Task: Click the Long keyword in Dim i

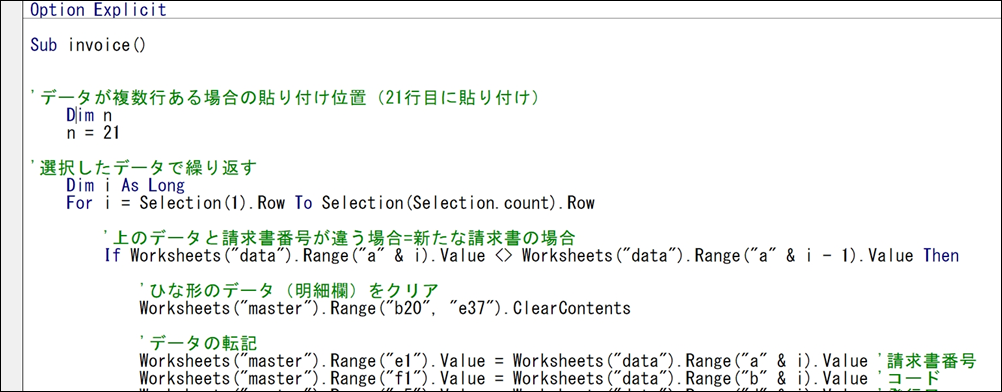Action: click(167, 186)
